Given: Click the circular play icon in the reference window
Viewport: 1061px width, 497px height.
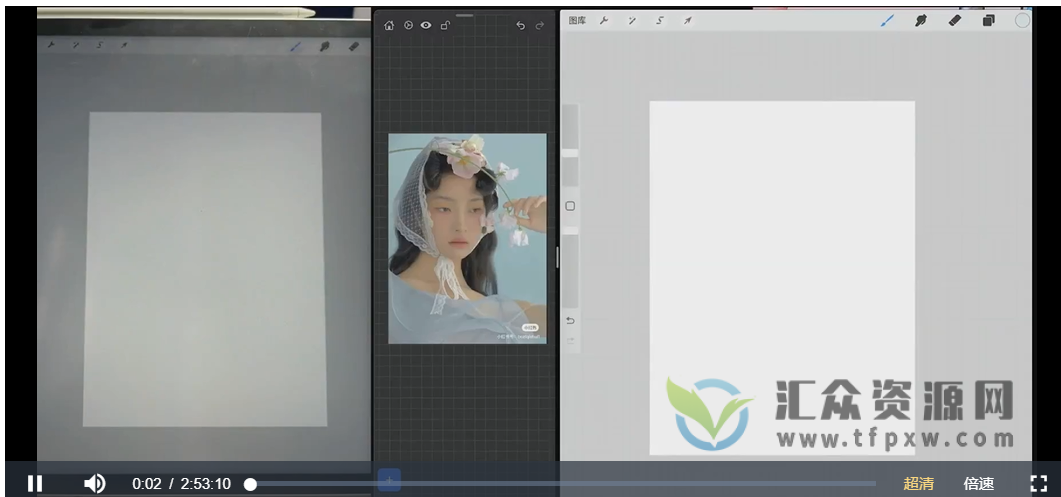Looking at the screenshot, I should point(408,26).
